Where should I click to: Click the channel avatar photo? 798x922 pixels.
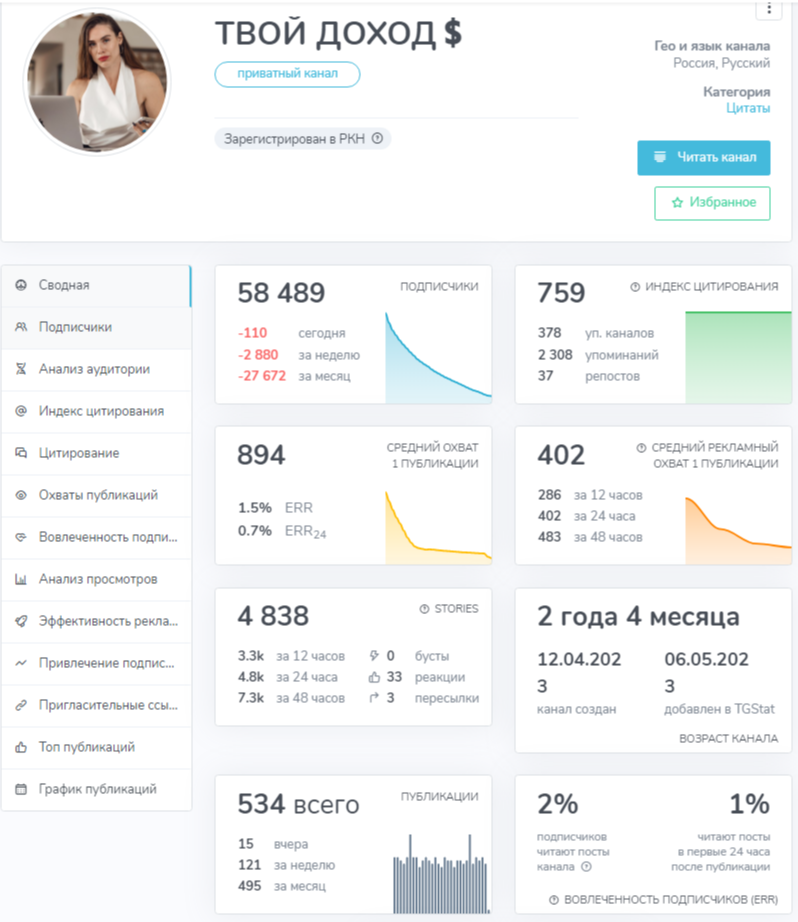(x=97, y=82)
